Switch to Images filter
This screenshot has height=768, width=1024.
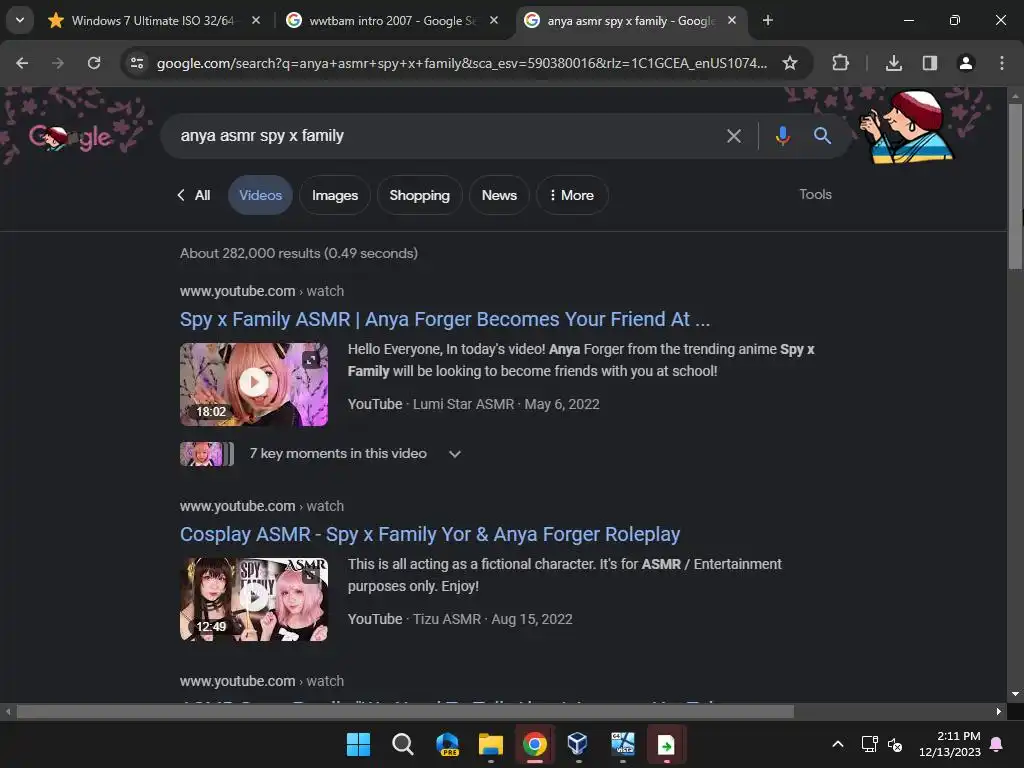(334, 195)
